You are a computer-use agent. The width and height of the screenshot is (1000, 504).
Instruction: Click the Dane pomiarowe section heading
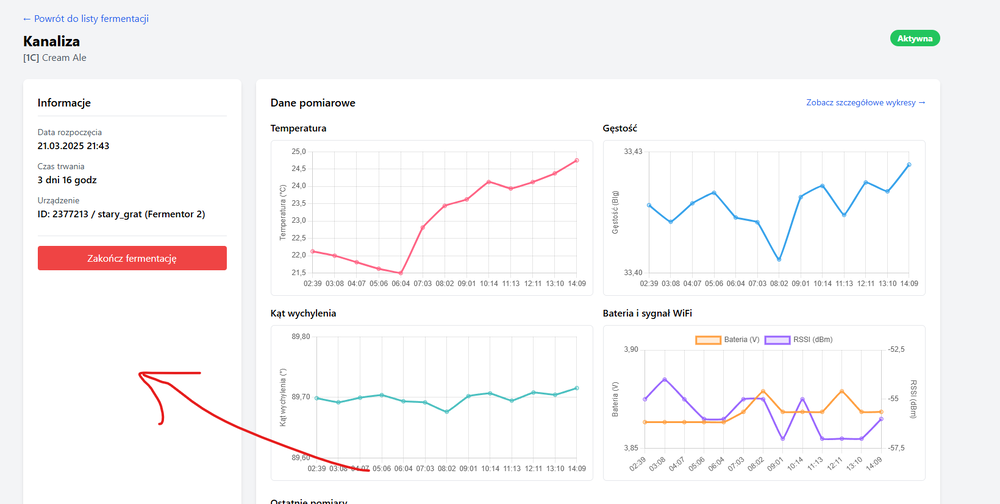point(312,103)
